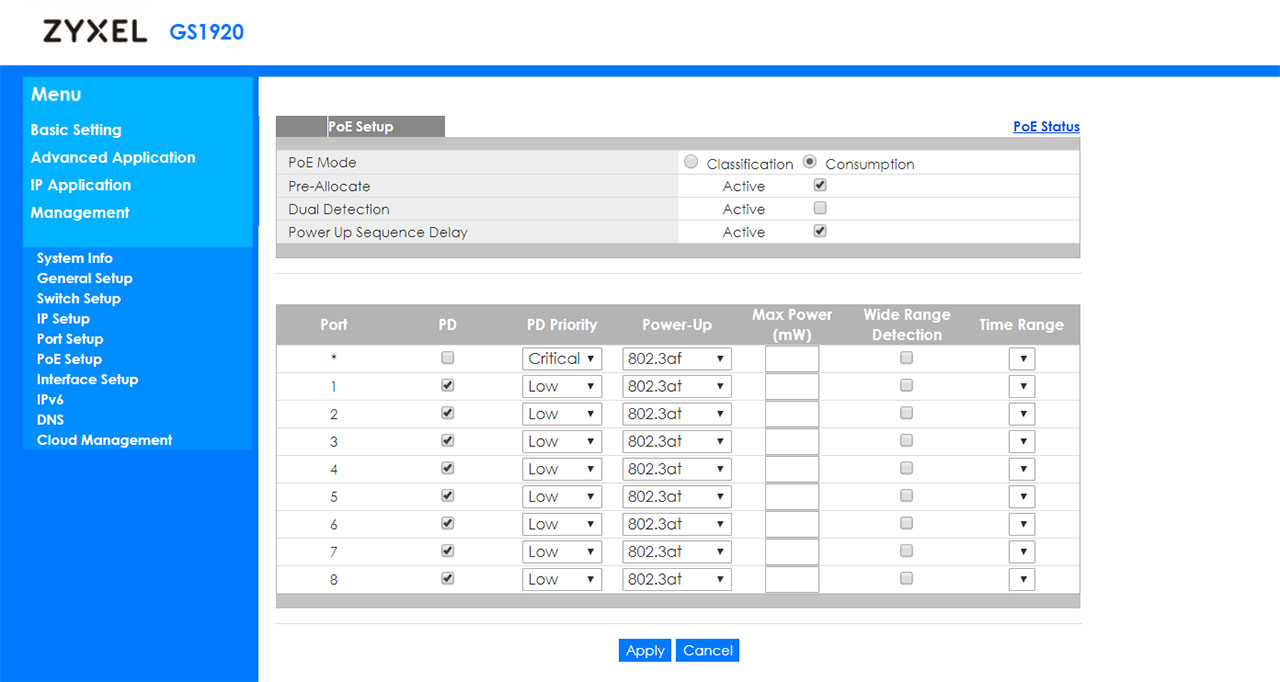1280x682 pixels.
Task: Click the Power Up Sequence Delay label
Action: 378,232
